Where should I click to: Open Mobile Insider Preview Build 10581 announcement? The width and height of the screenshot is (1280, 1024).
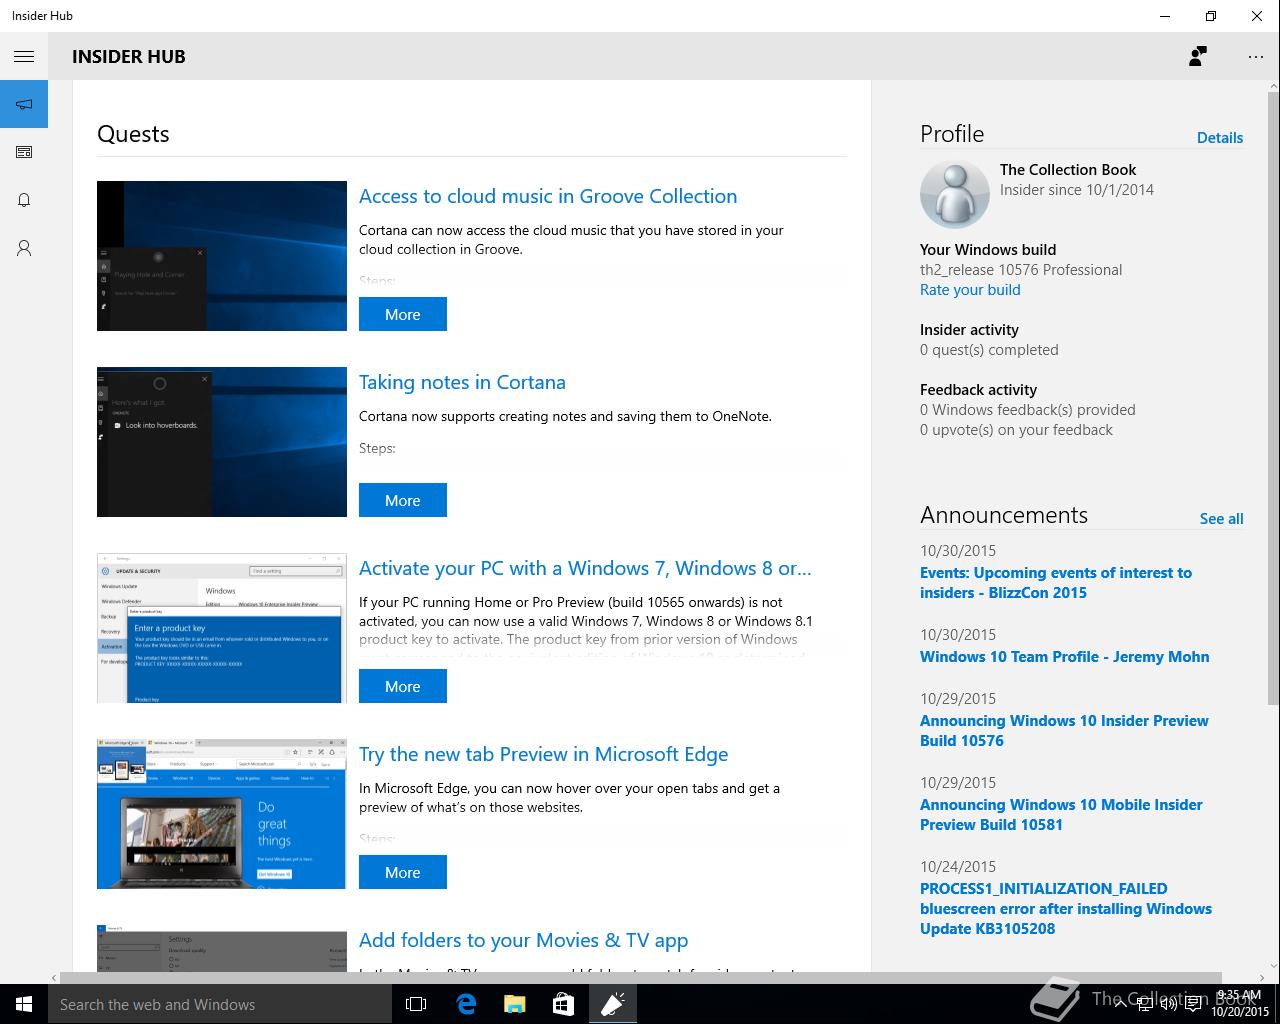tap(1061, 815)
